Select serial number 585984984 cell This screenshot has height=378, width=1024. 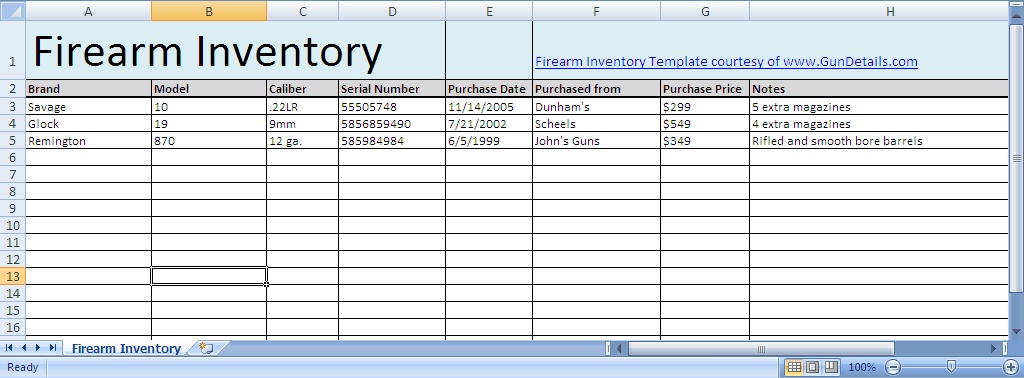pos(392,140)
